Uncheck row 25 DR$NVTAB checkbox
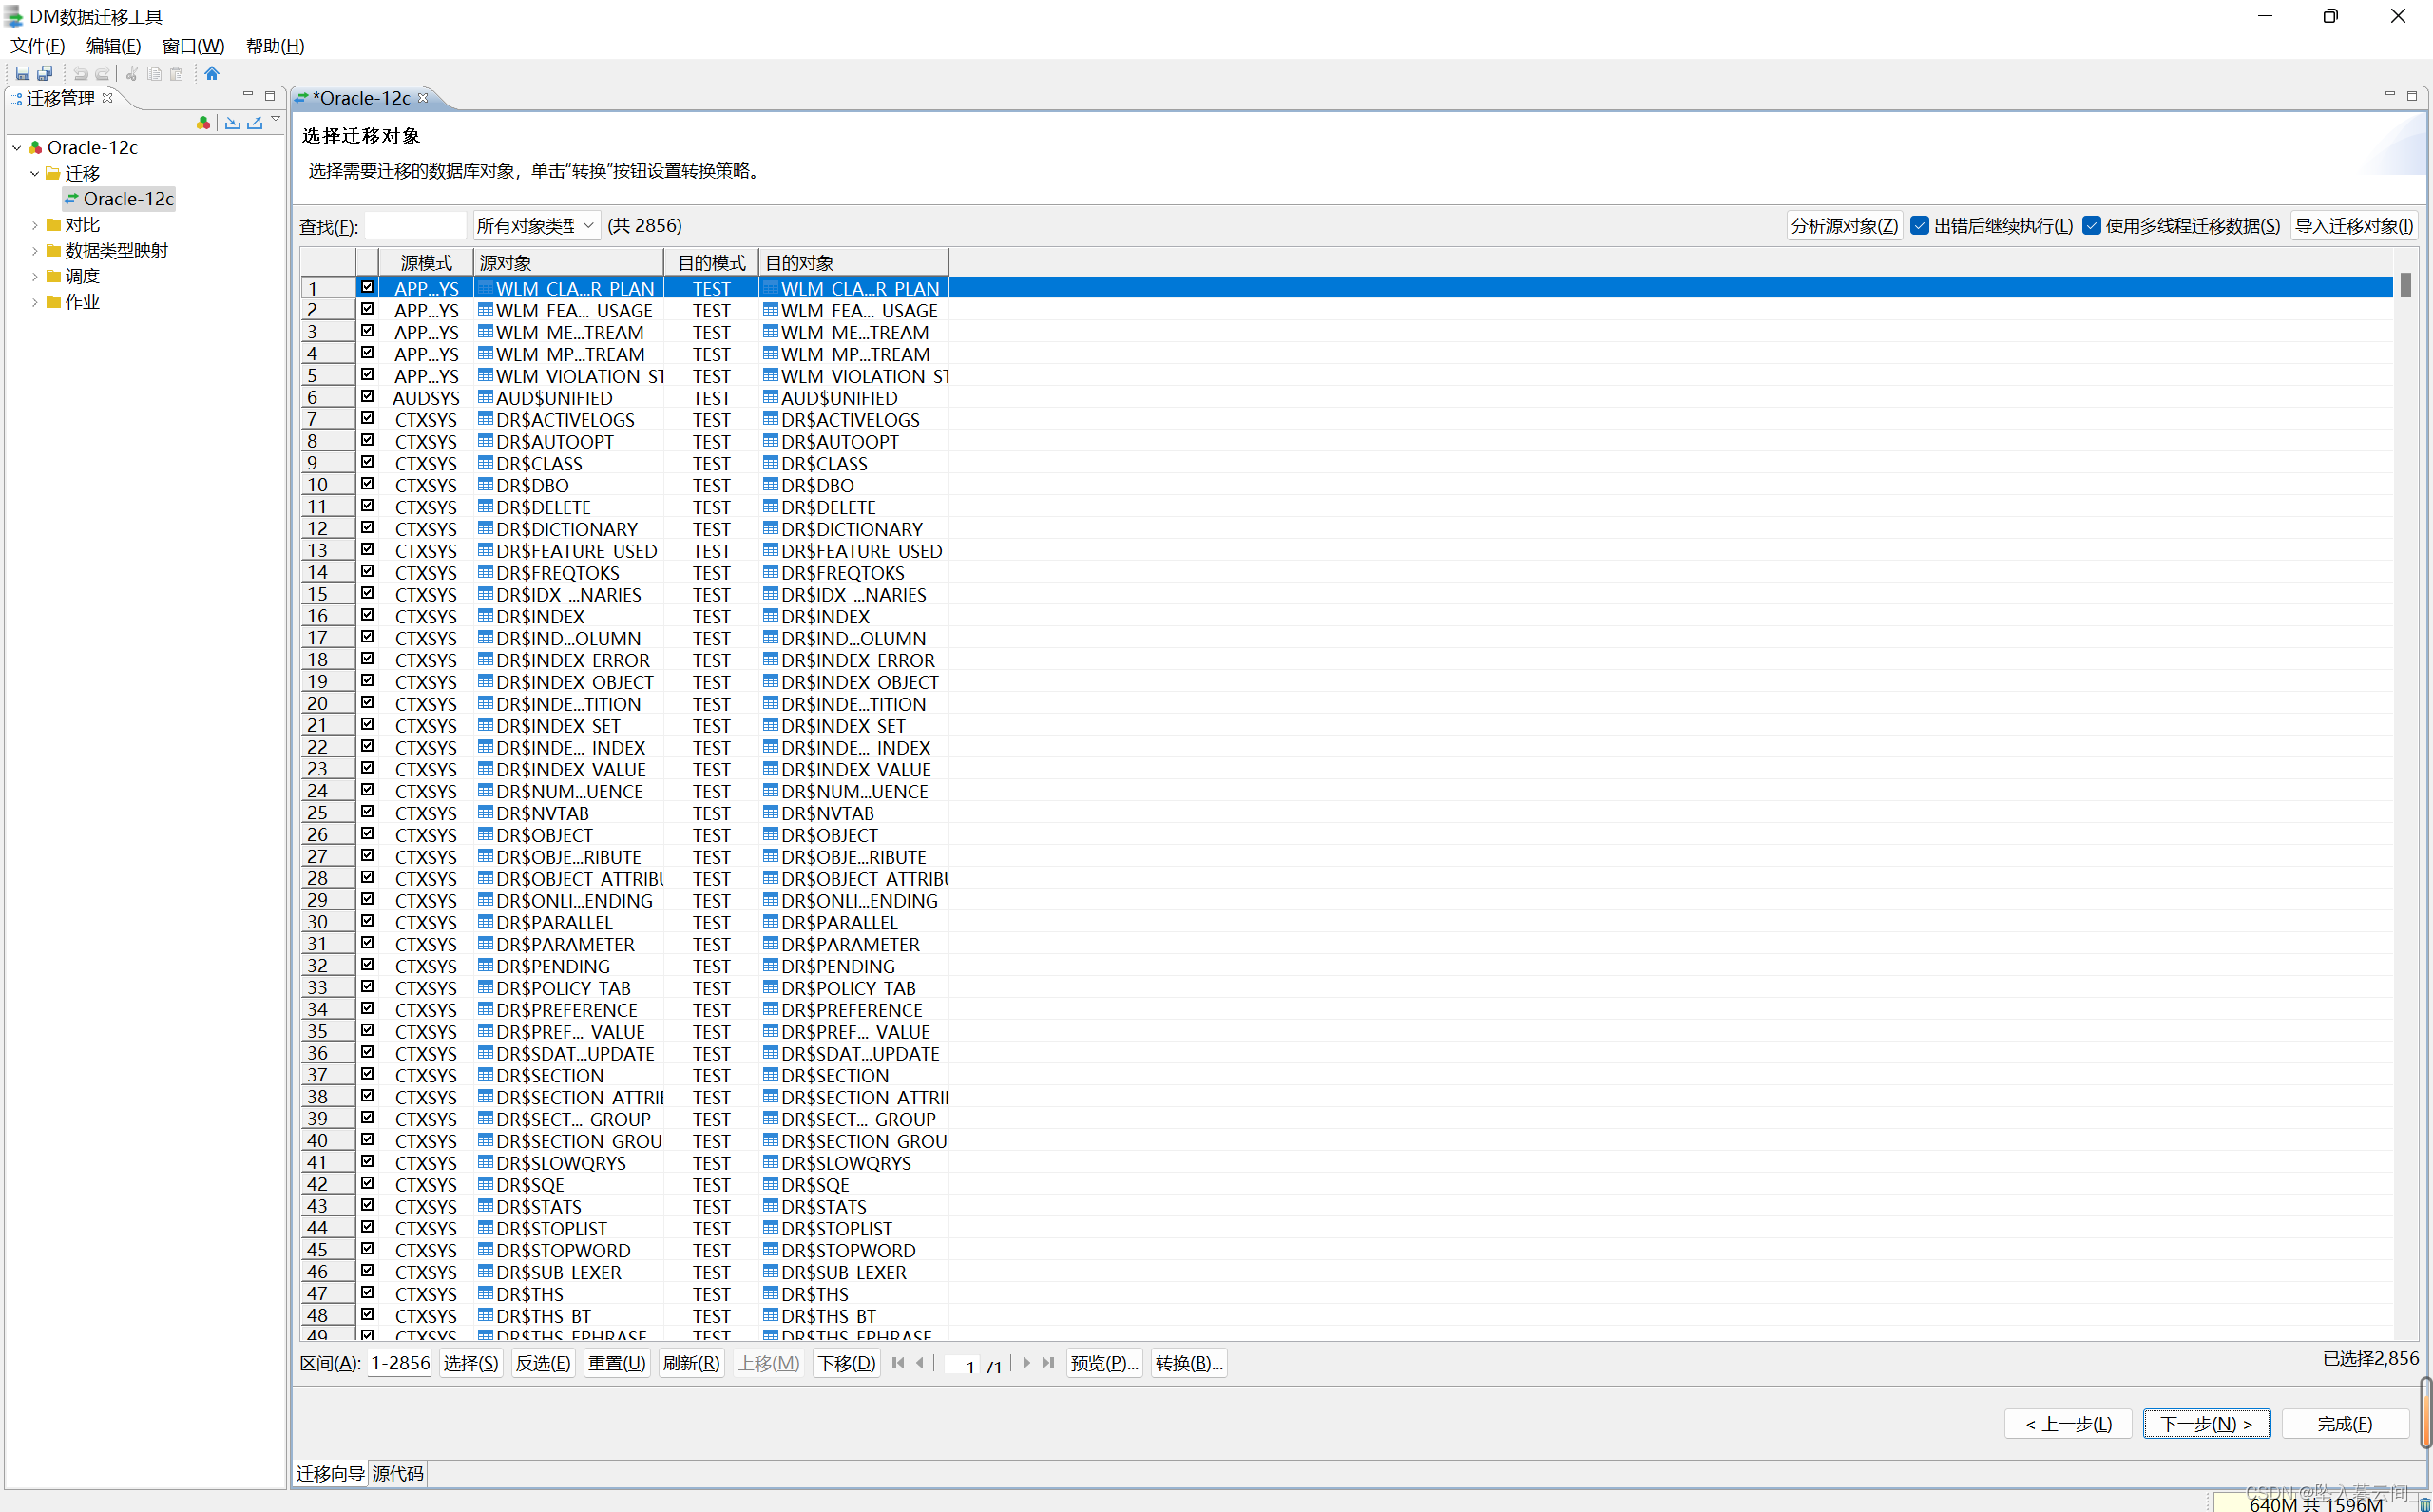This screenshot has height=1512, width=2433. tap(367, 812)
